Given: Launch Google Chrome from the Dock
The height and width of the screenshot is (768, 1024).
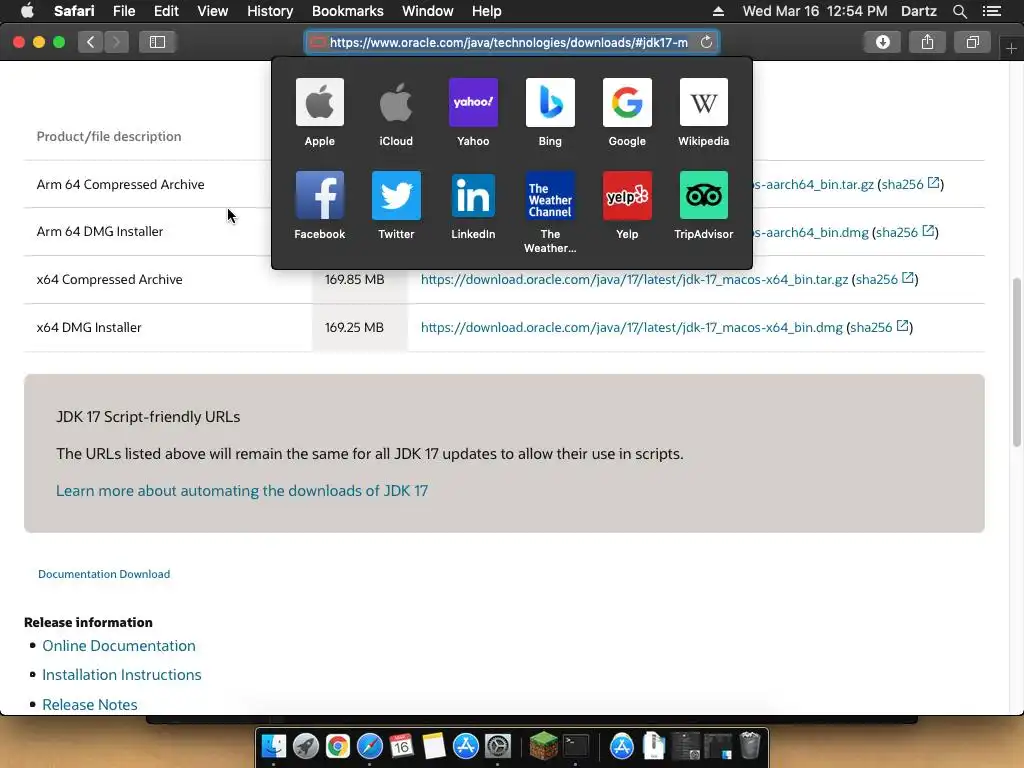Looking at the screenshot, I should [338, 746].
